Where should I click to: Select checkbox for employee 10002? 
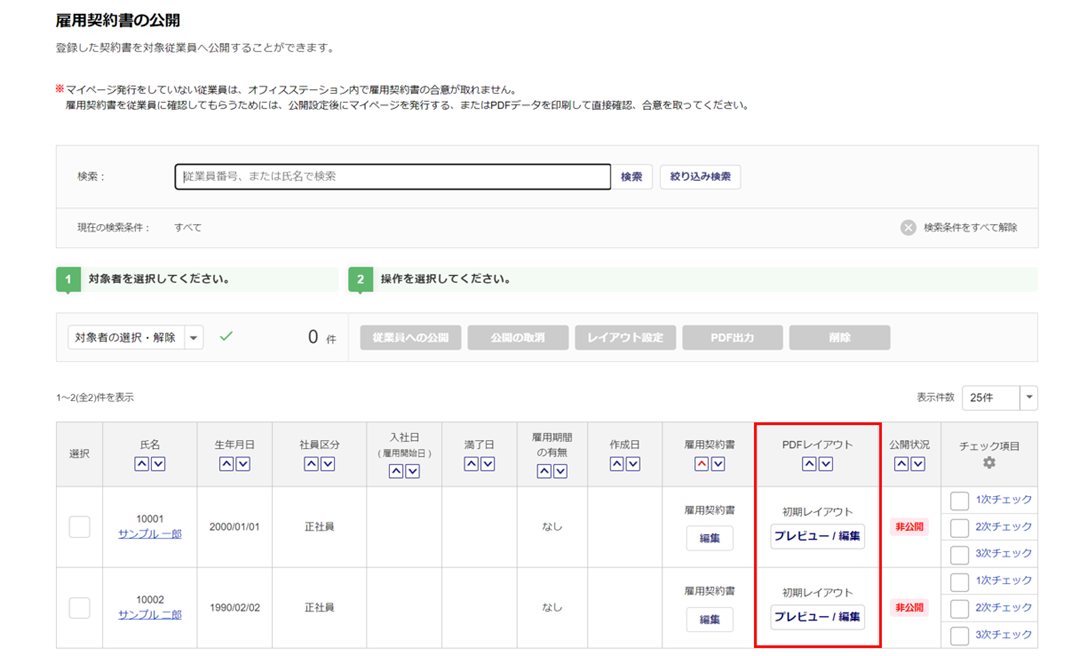coord(79,608)
